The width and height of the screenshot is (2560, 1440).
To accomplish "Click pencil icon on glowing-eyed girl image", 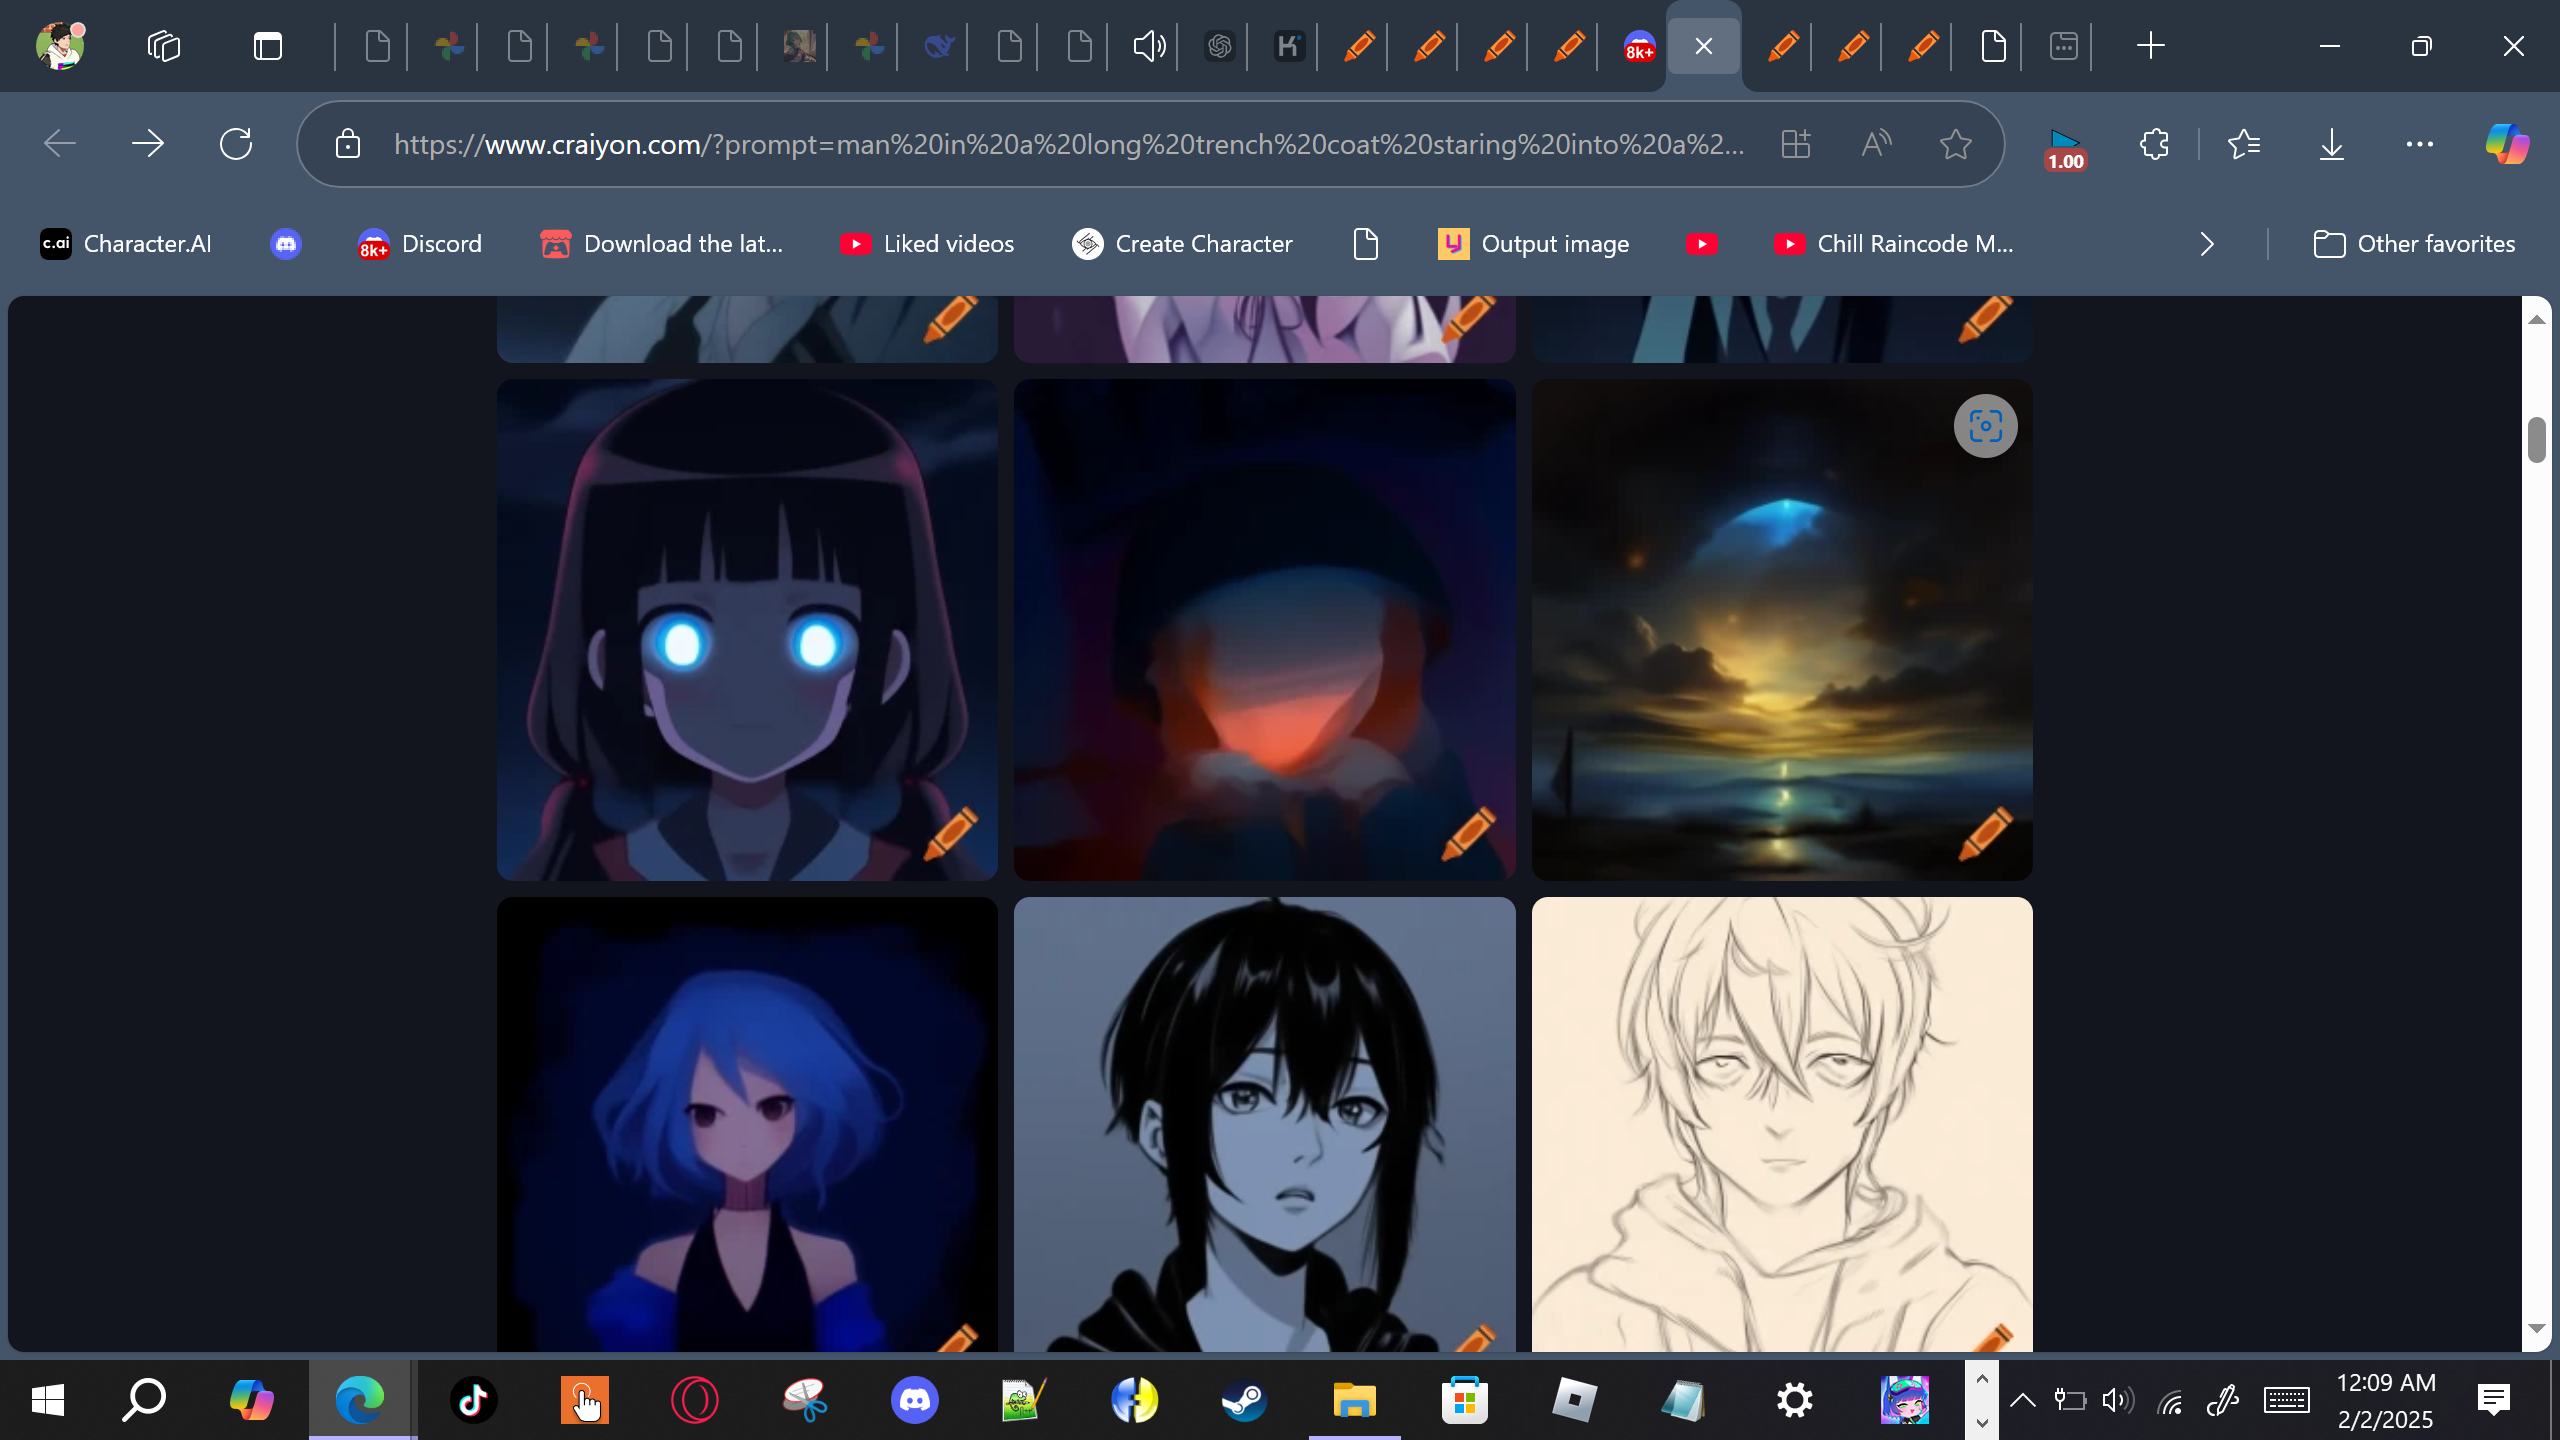I will click(x=949, y=833).
